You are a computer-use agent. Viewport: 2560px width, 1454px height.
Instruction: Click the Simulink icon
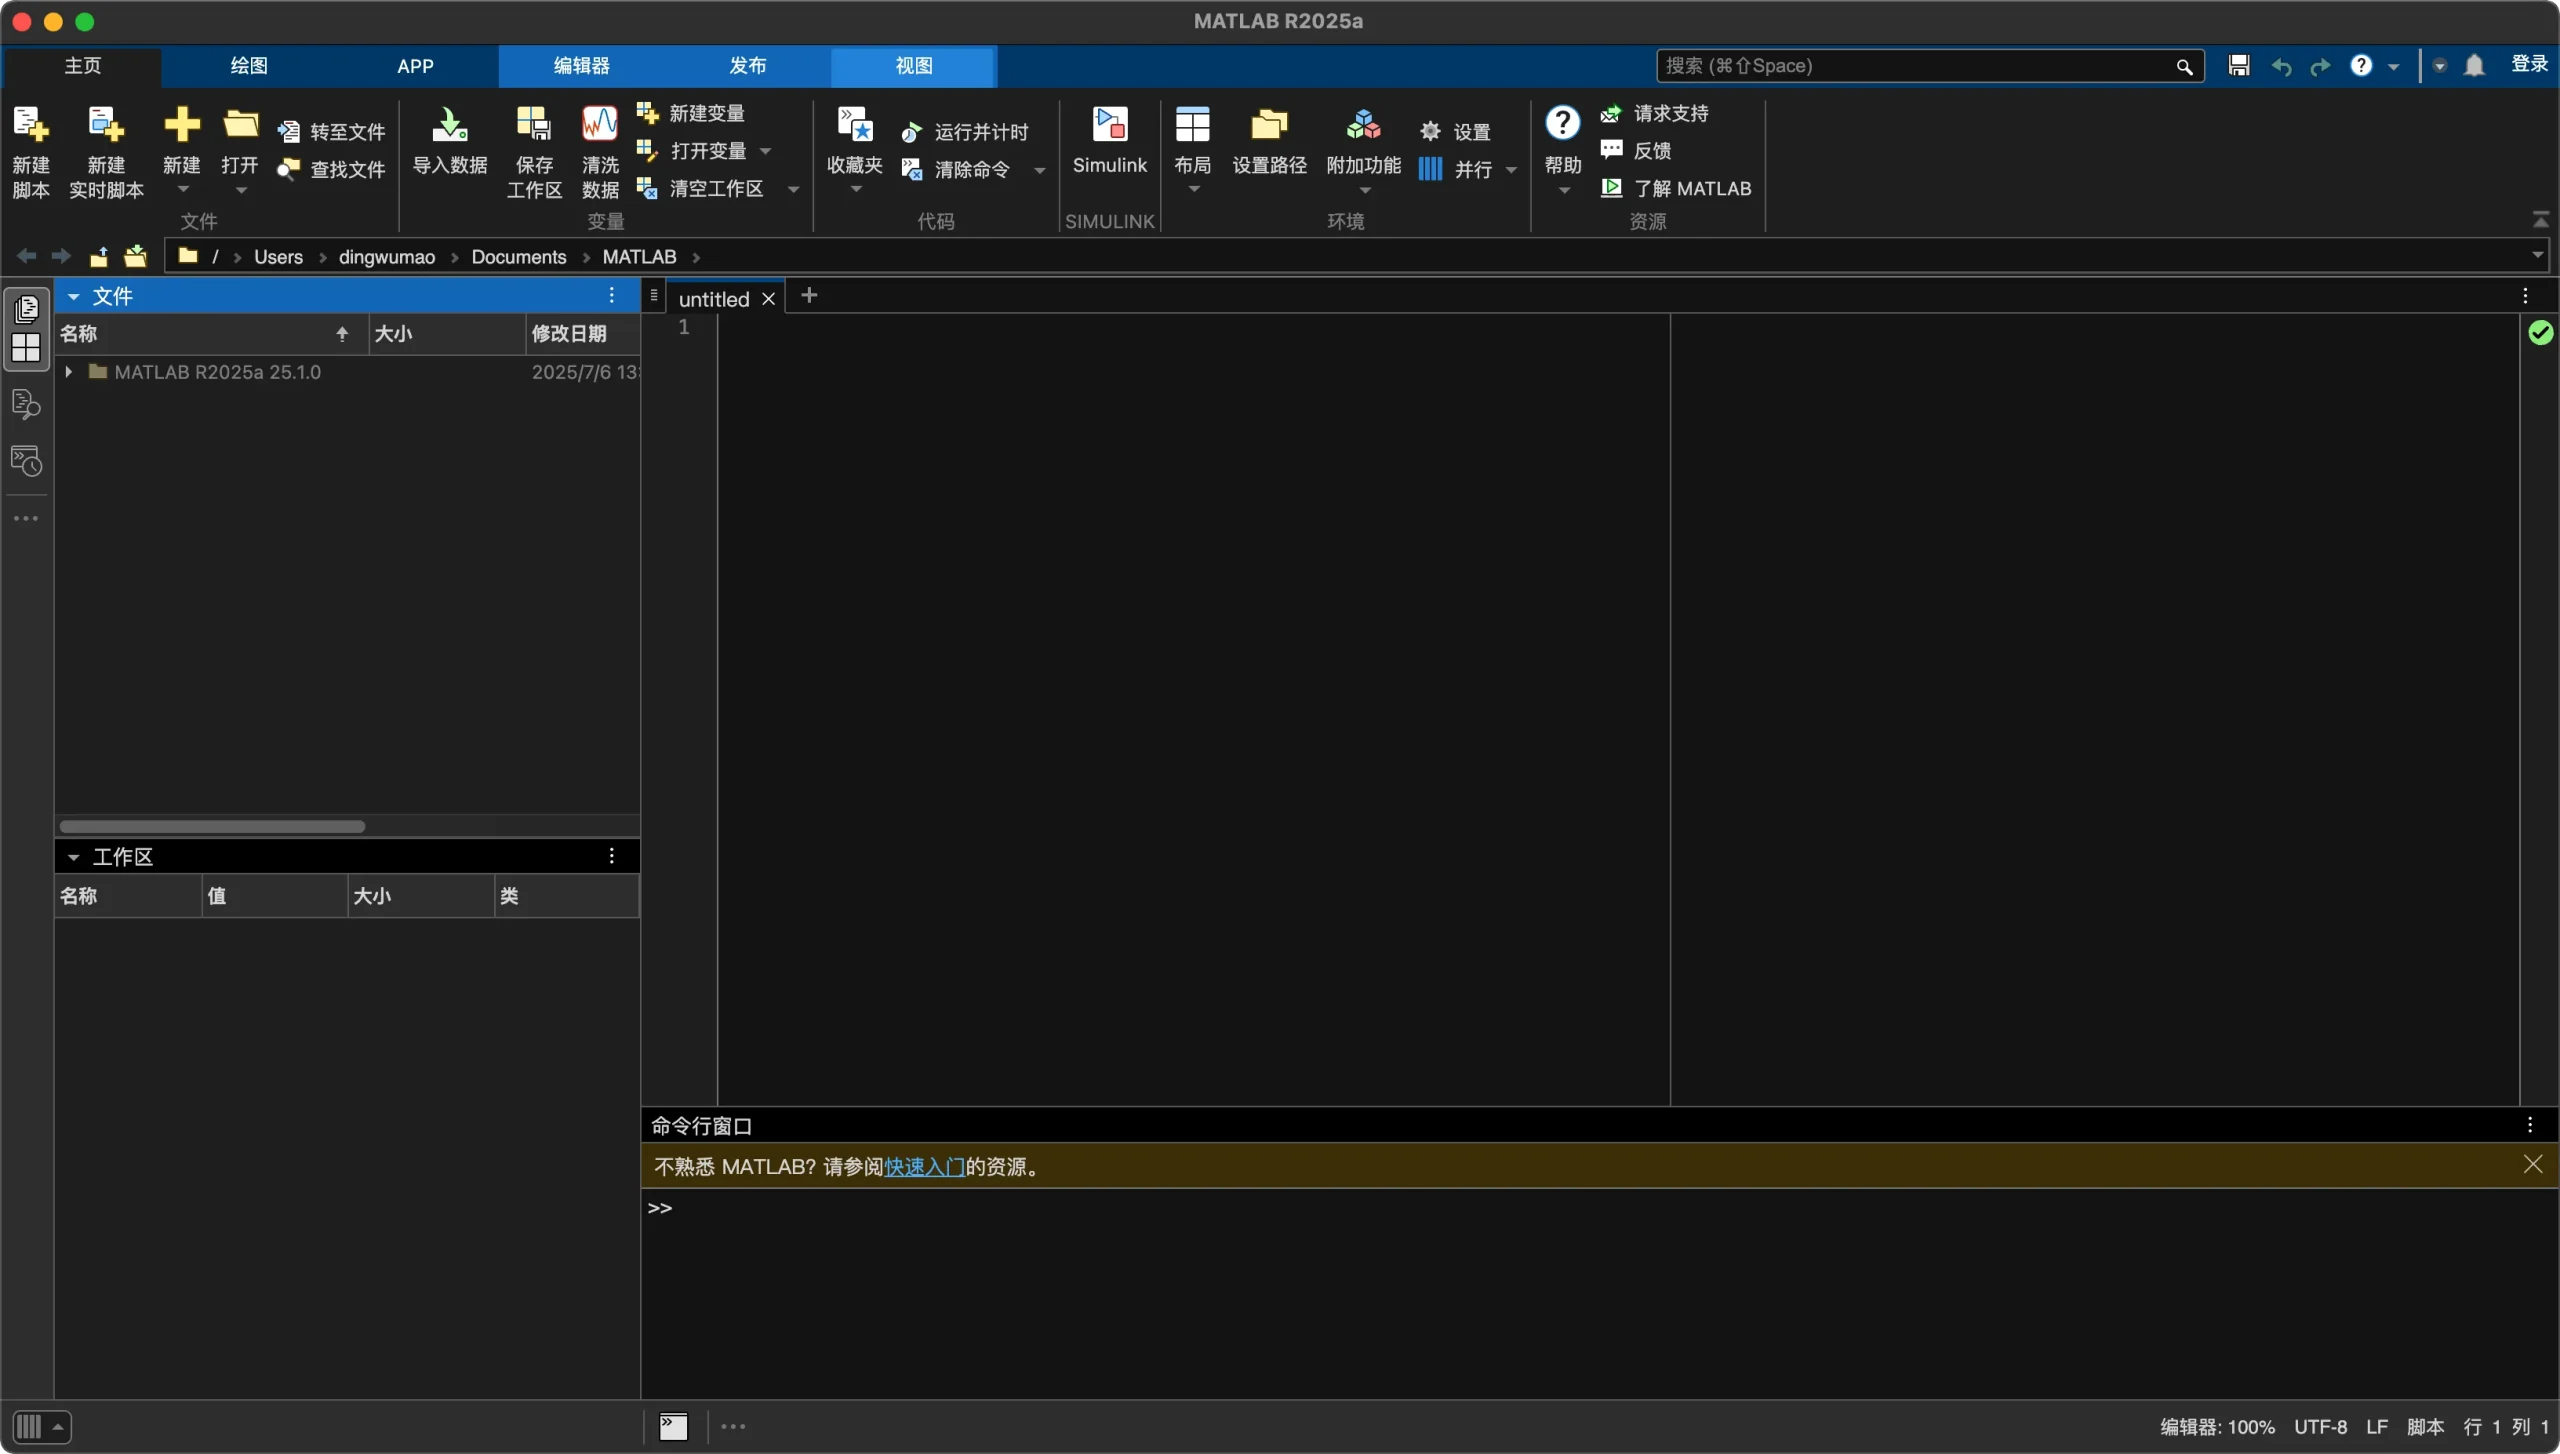coord(1109,126)
